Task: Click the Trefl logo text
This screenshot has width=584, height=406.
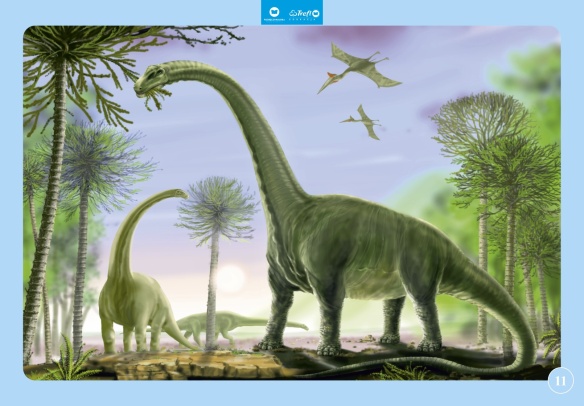Action: [304, 13]
